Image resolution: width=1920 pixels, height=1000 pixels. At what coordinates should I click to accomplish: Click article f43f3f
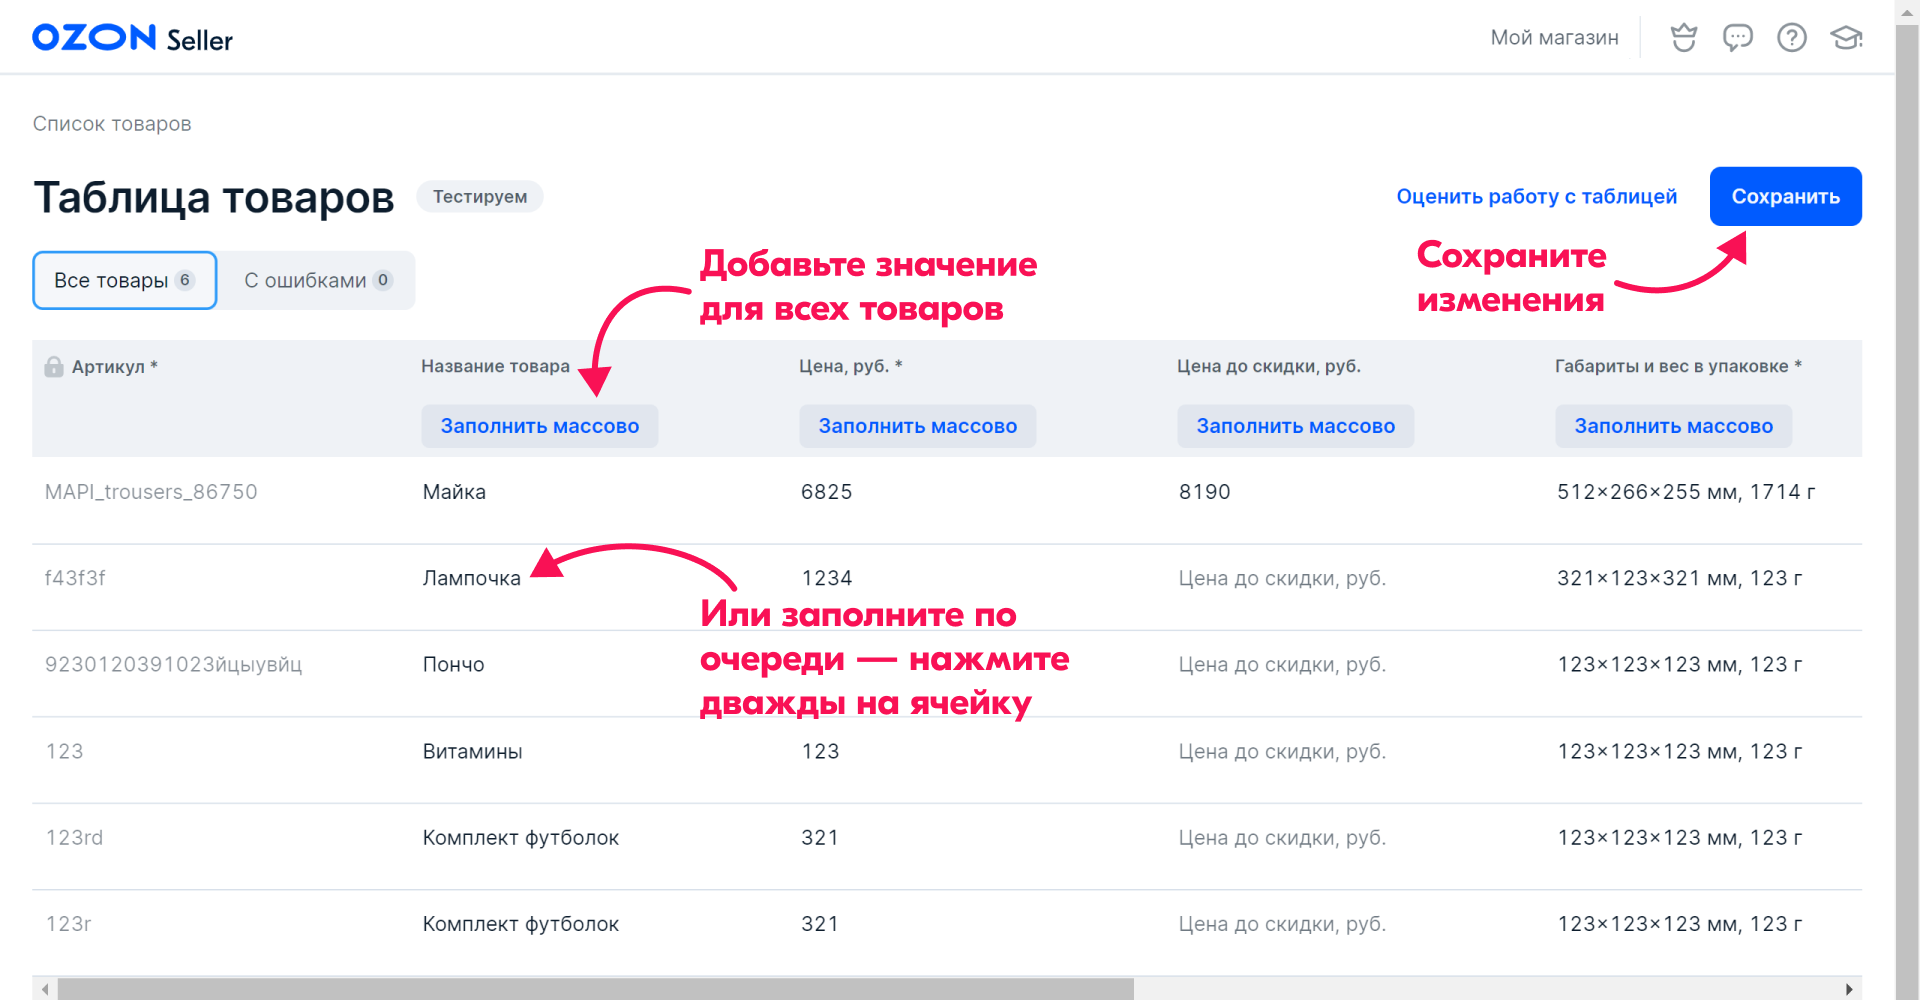coord(75,578)
